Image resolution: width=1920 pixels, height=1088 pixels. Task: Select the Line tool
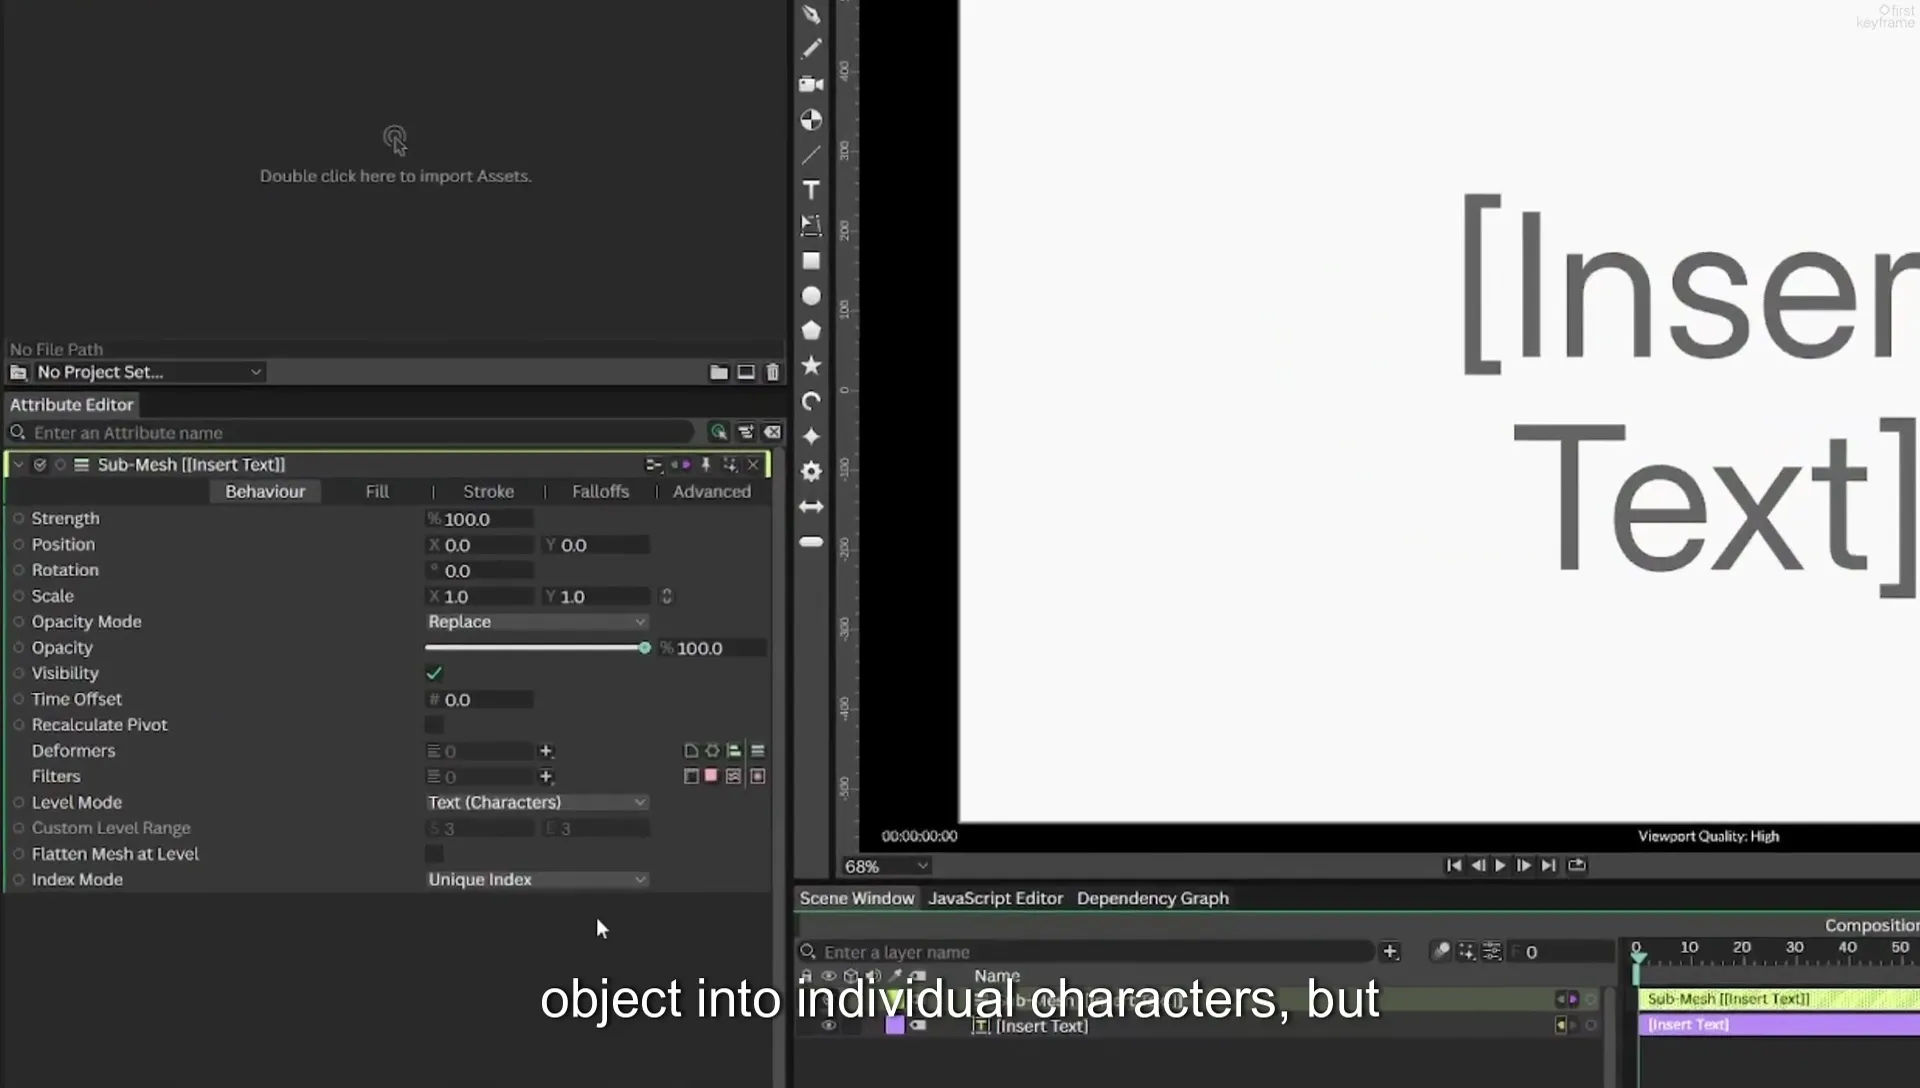click(811, 155)
